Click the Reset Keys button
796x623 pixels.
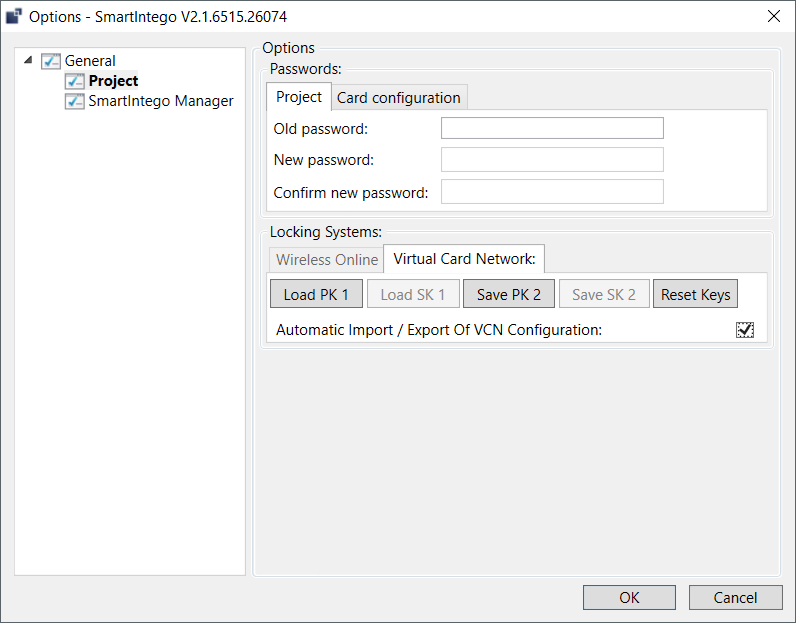coord(695,295)
